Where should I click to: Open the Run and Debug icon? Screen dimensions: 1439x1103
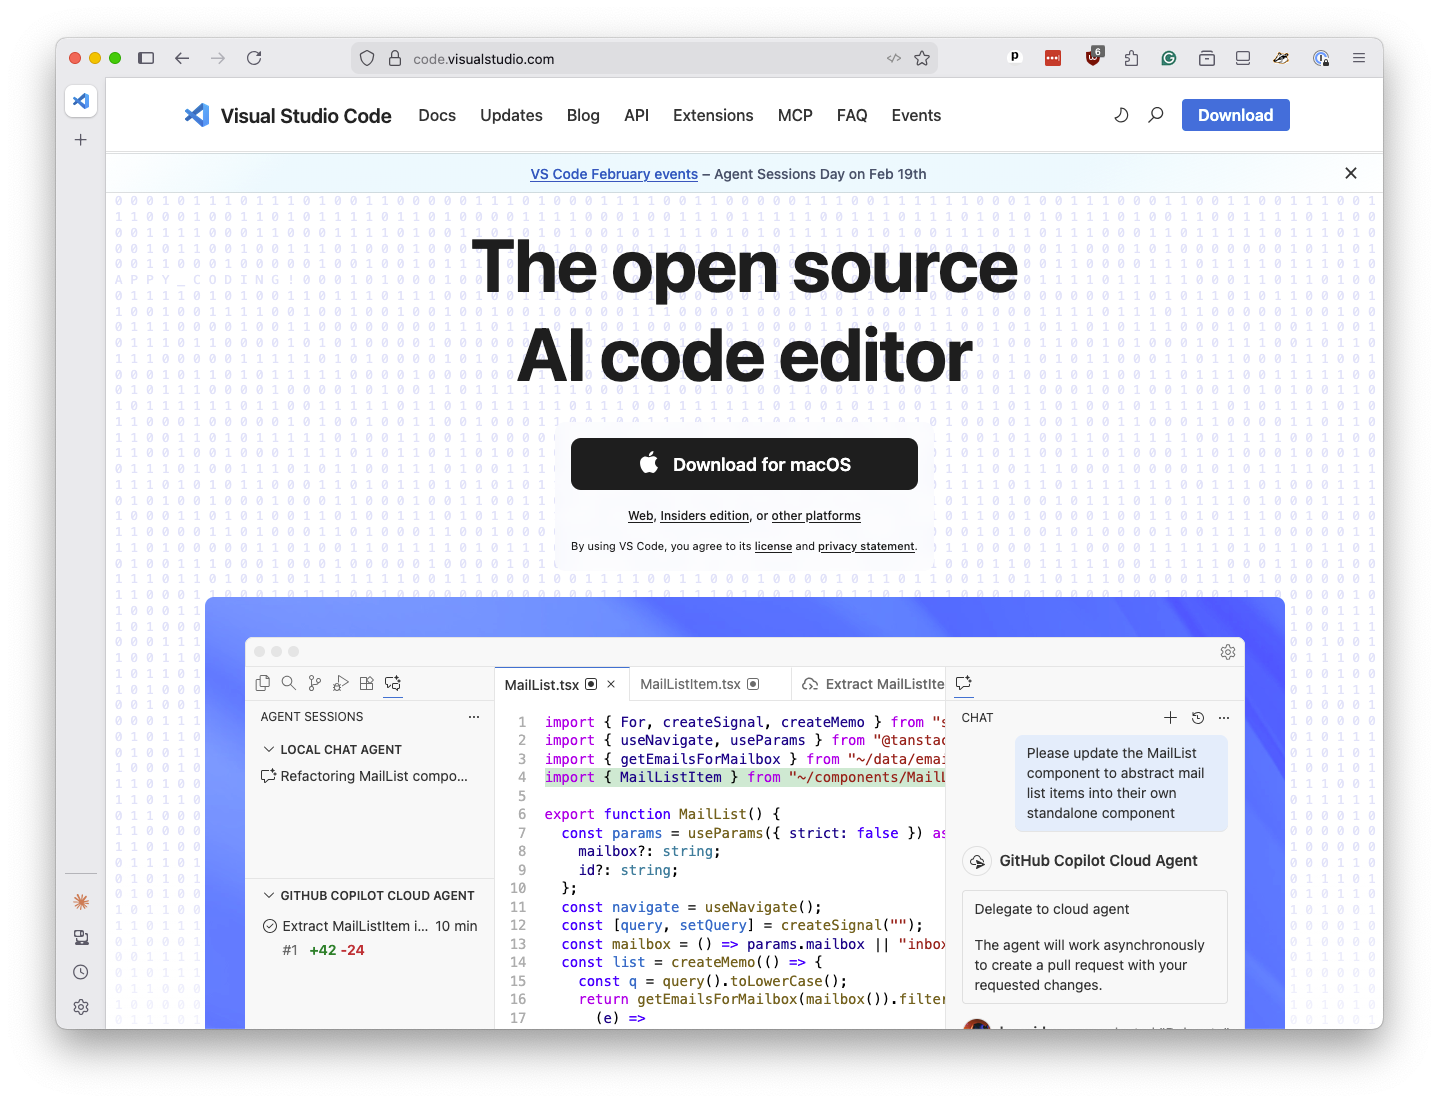pyautogui.click(x=340, y=683)
